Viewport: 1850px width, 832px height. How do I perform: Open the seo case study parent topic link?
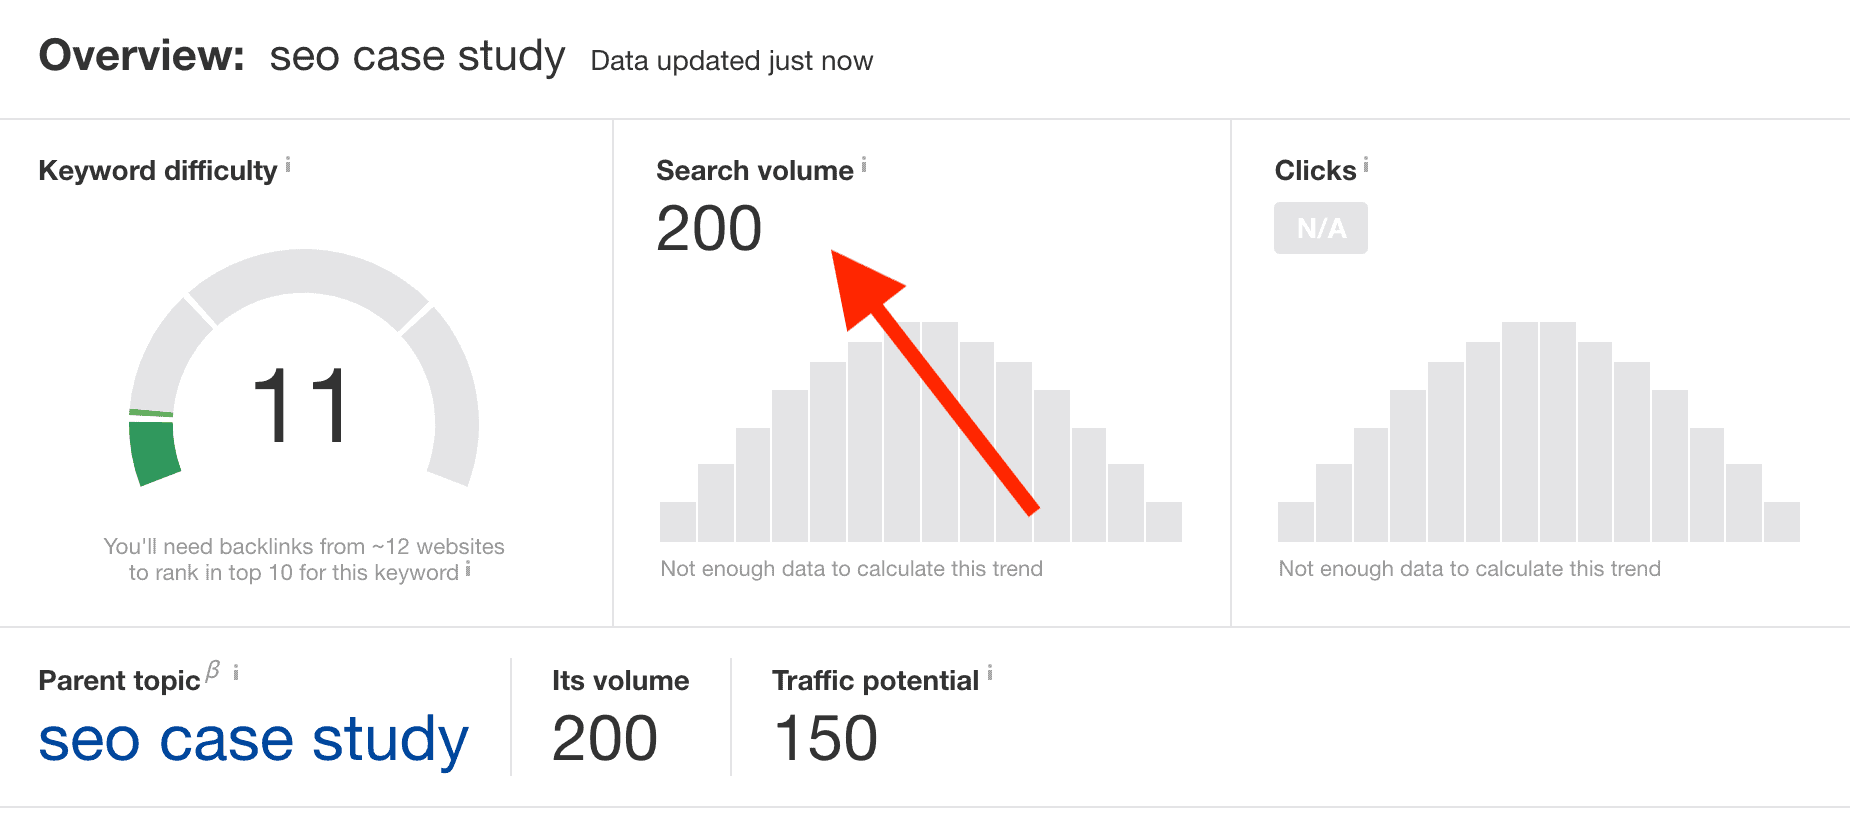(x=252, y=740)
